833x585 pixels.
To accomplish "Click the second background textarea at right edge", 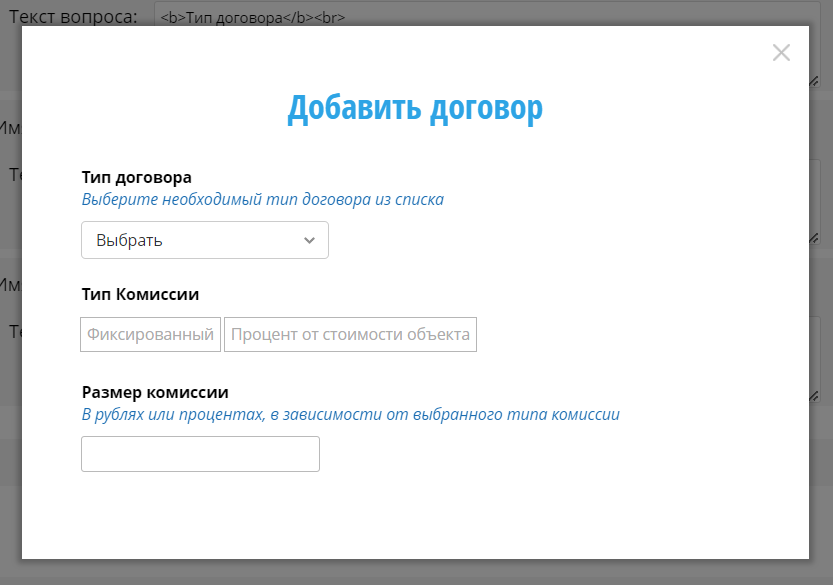I will click(x=816, y=200).
